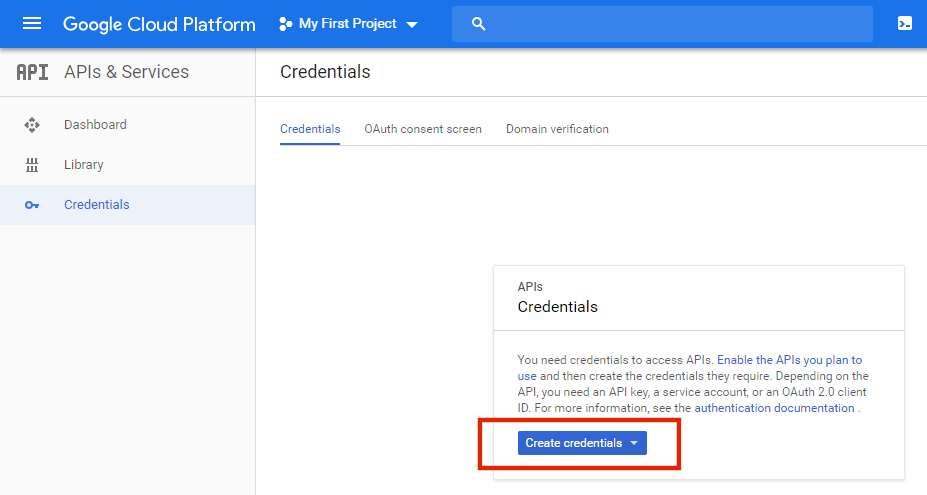
Task: Switch to OAuth consent screen tab
Action: click(x=423, y=129)
